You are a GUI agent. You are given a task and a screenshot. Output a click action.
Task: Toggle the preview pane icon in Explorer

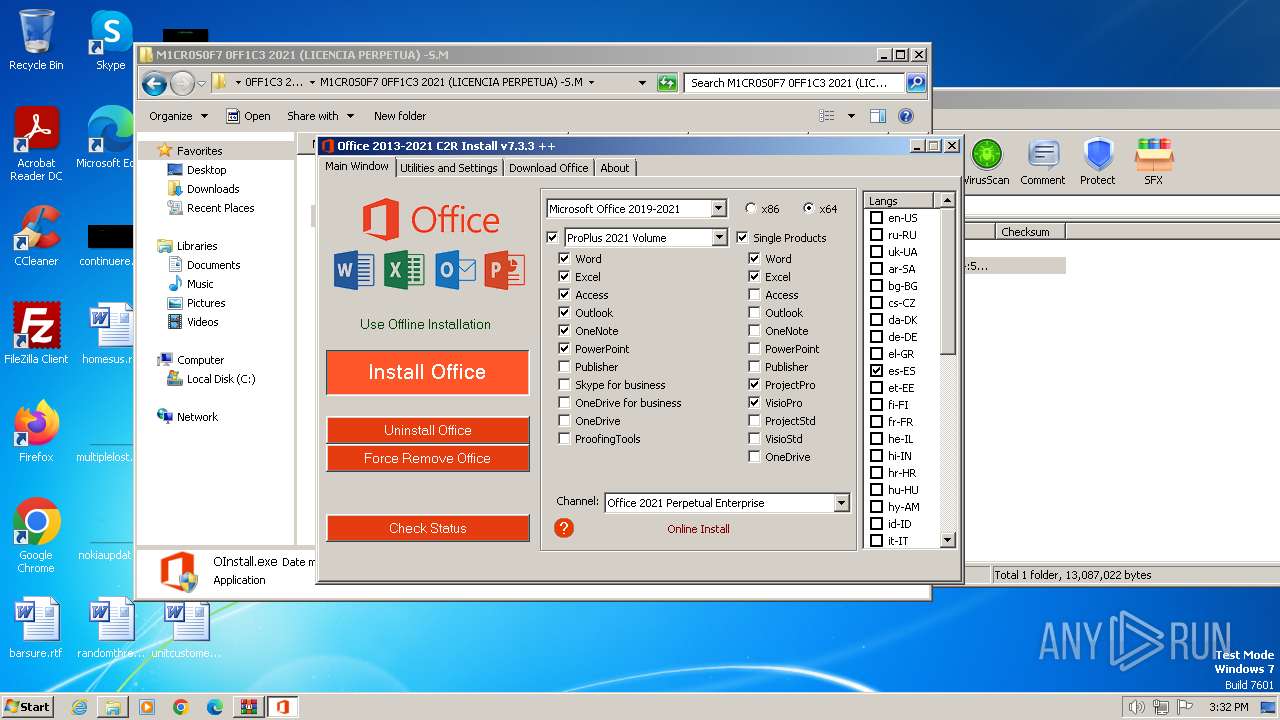click(877, 116)
